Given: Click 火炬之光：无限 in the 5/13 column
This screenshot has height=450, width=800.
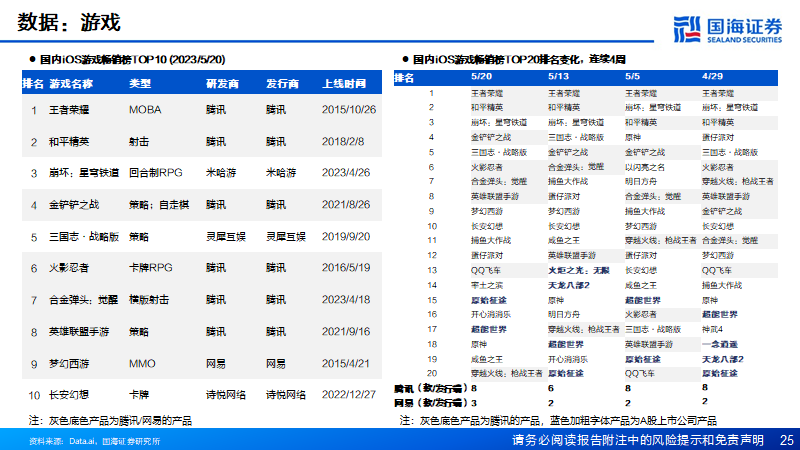Looking at the screenshot, I should (x=579, y=270).
